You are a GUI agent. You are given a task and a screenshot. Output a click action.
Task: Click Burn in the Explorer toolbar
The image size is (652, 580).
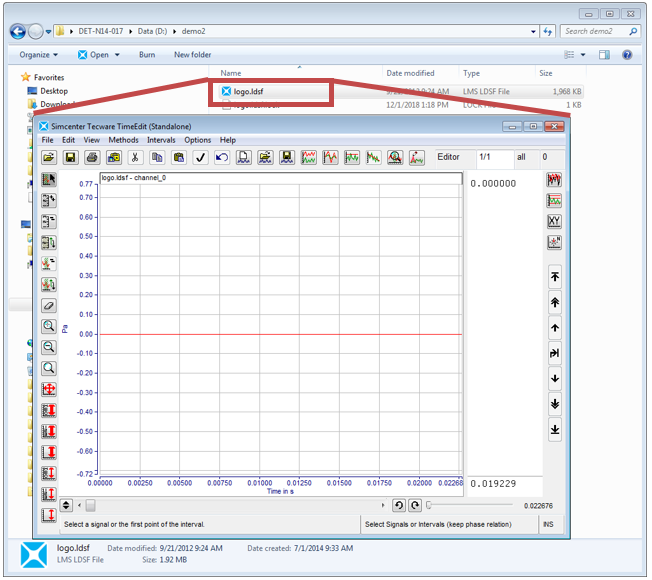tap(147, 55)
